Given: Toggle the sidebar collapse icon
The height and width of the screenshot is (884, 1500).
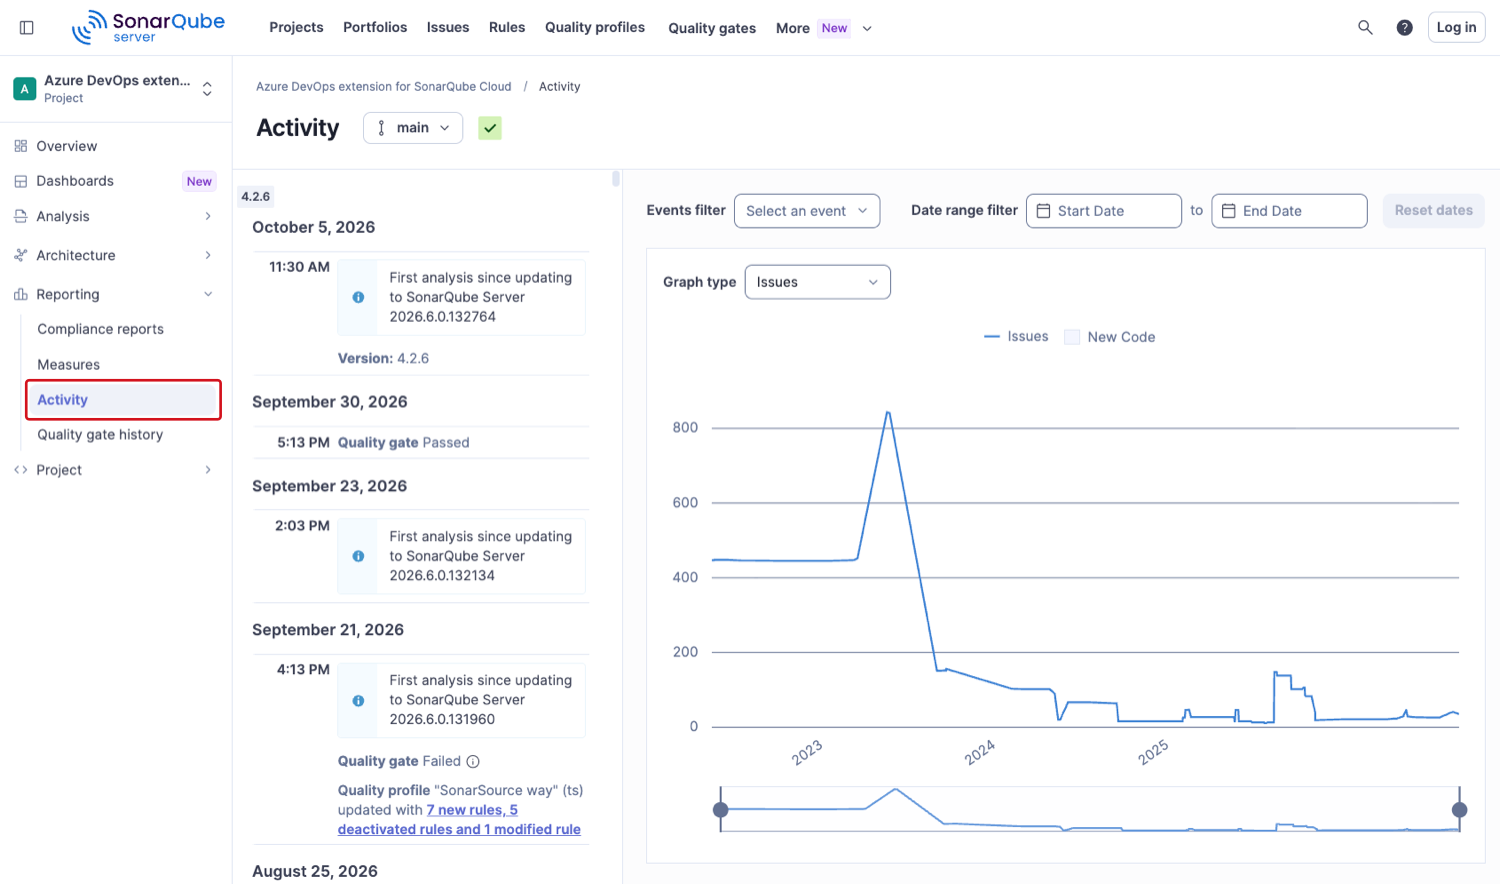Looking at the screenshot, I should tap(27, 28).
